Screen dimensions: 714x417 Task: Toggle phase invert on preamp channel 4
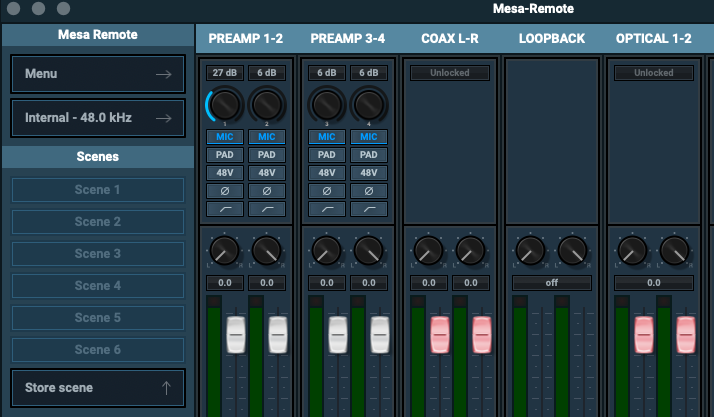pos(369,191)
